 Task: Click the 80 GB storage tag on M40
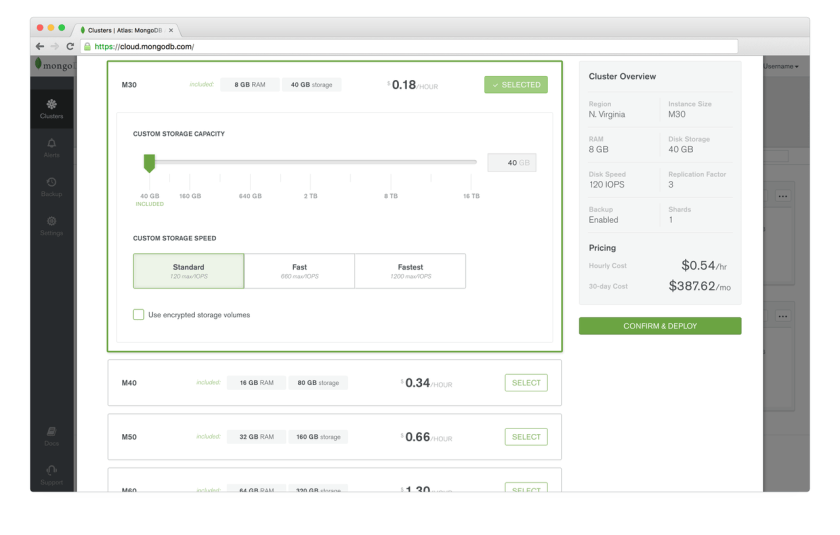[318, 383]
